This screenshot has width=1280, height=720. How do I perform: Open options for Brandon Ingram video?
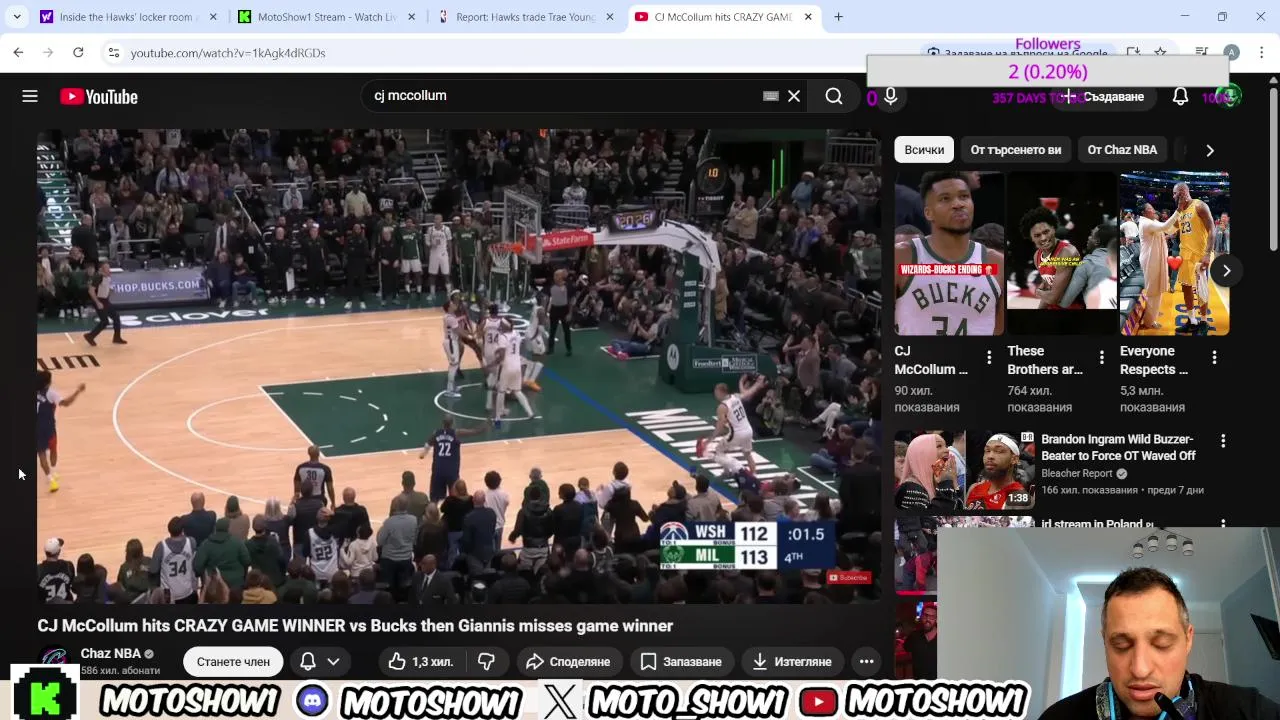tap(1223, 440)
